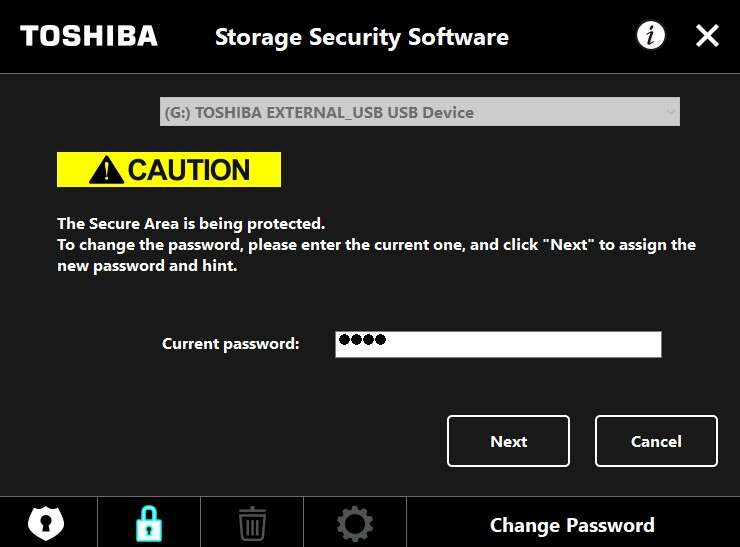The image size is (740, 547).
Task: Click the TOSHIBA logo
Action: (89, 37)
